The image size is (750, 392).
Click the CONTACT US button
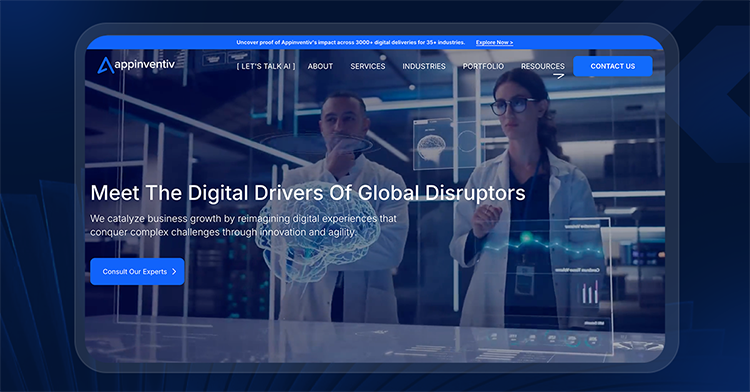coord(613,66)
